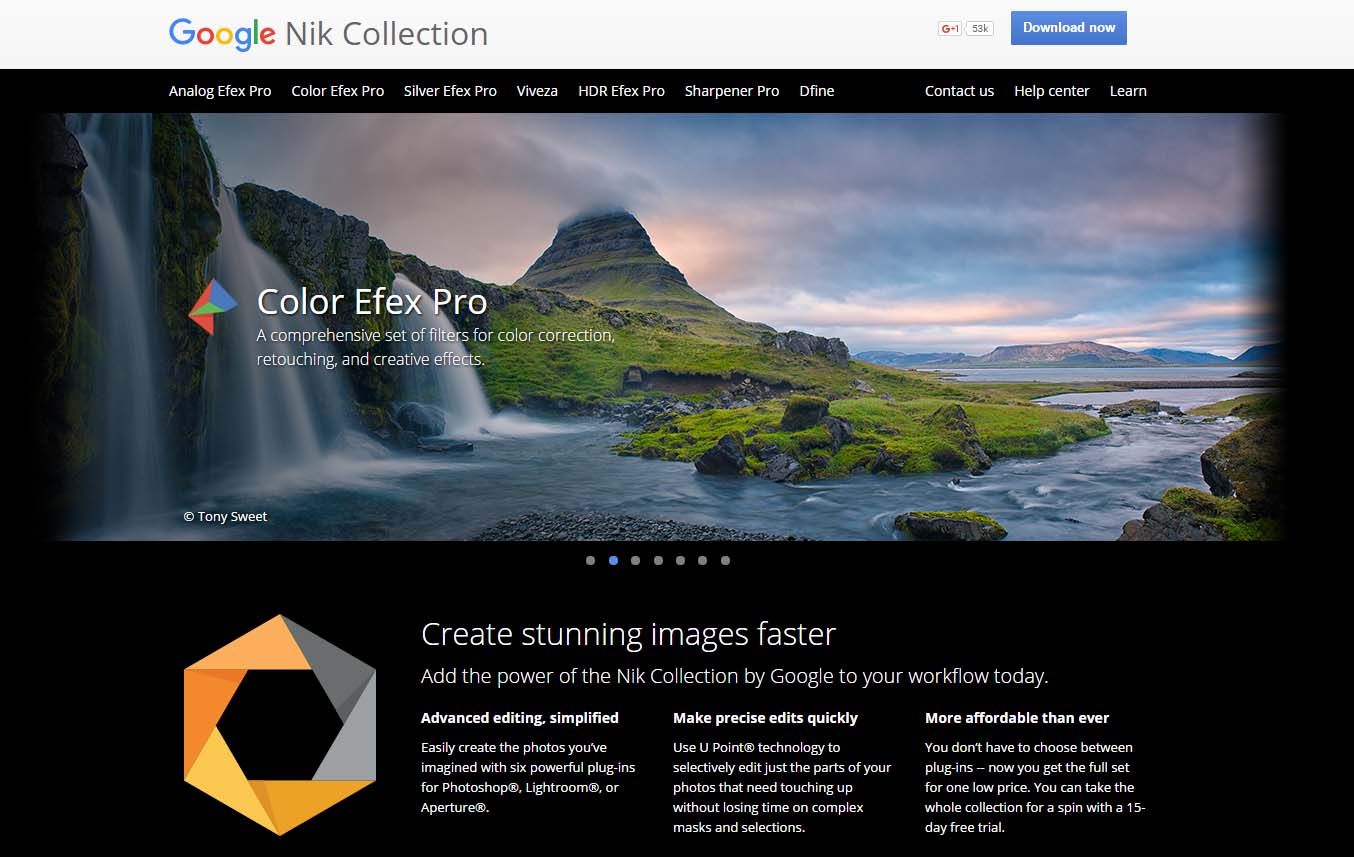The height and width of the screenshot is (857, 1354).
Task: Click the 53k share count badge
Action: point(980,28)
